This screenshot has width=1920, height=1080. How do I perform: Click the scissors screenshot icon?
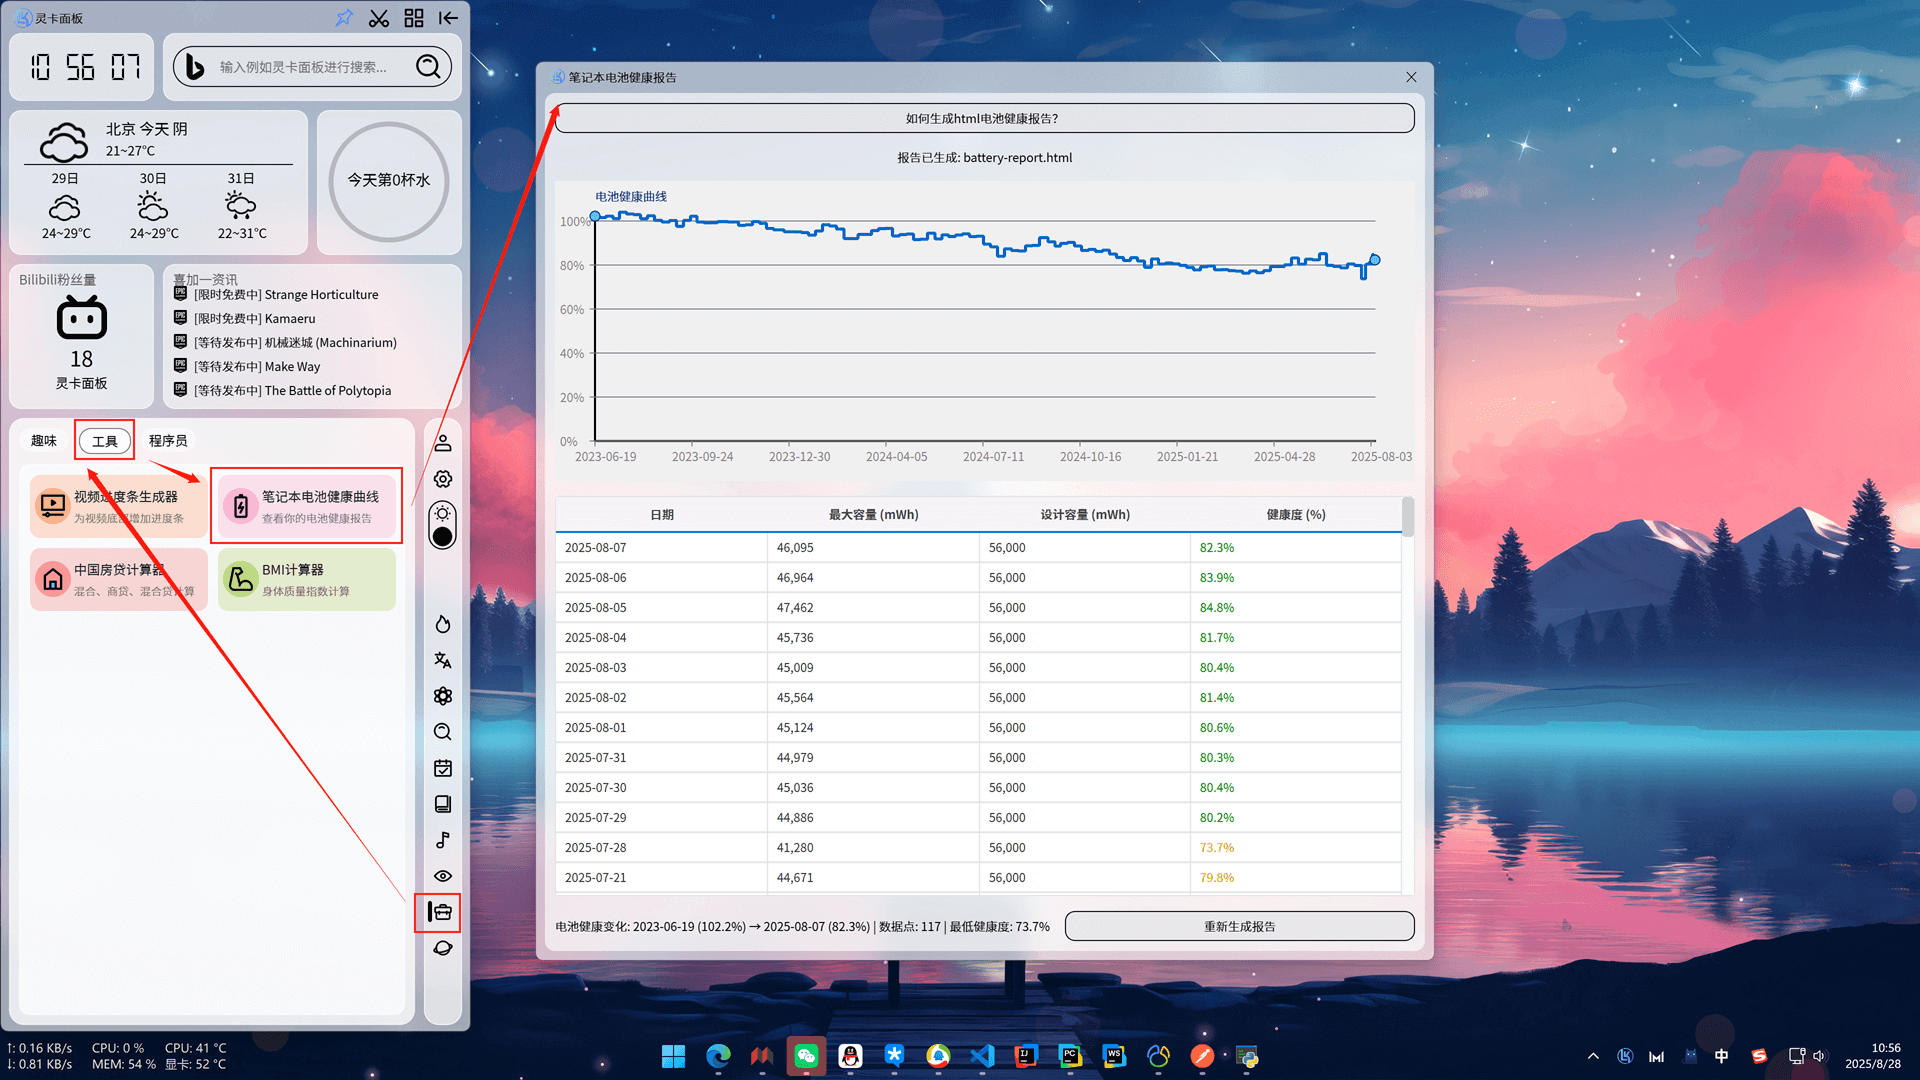pos(379,18)
